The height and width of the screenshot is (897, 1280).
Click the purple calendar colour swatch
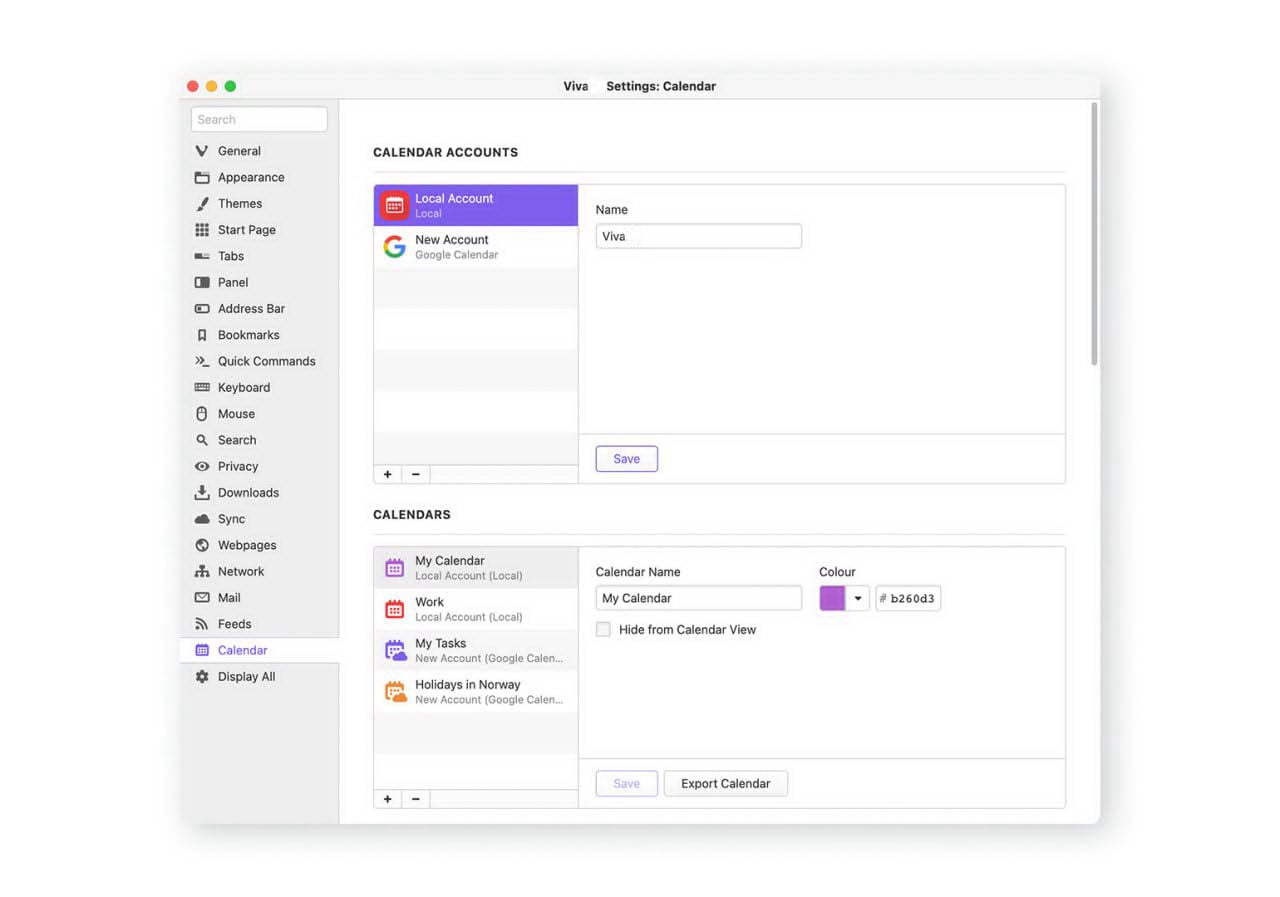pos(832,599)
